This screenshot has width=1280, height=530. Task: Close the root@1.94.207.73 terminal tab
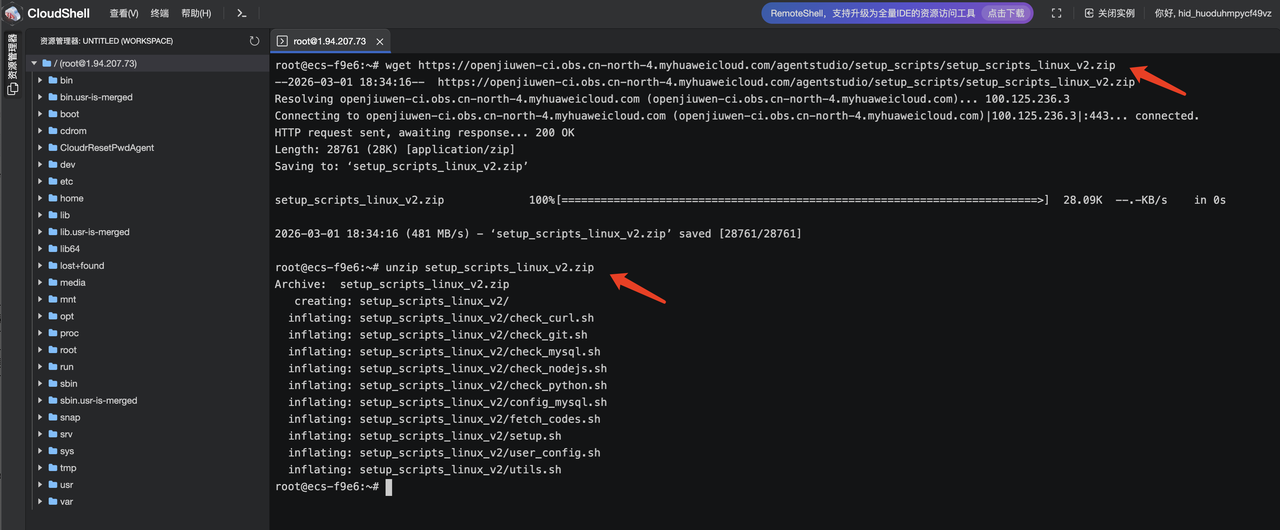coord(378,40)
